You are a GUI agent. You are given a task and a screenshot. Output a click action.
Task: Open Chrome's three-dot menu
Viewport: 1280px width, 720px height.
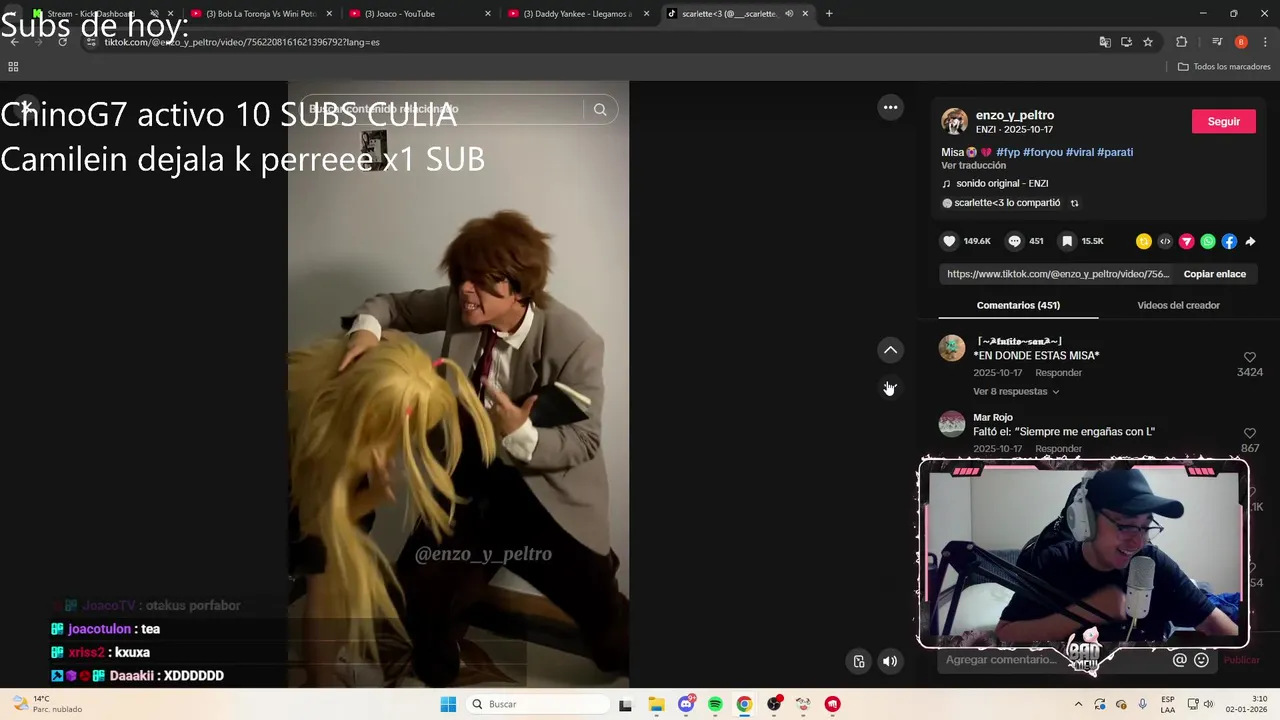pyautogui.click(x=1266, y=42)
